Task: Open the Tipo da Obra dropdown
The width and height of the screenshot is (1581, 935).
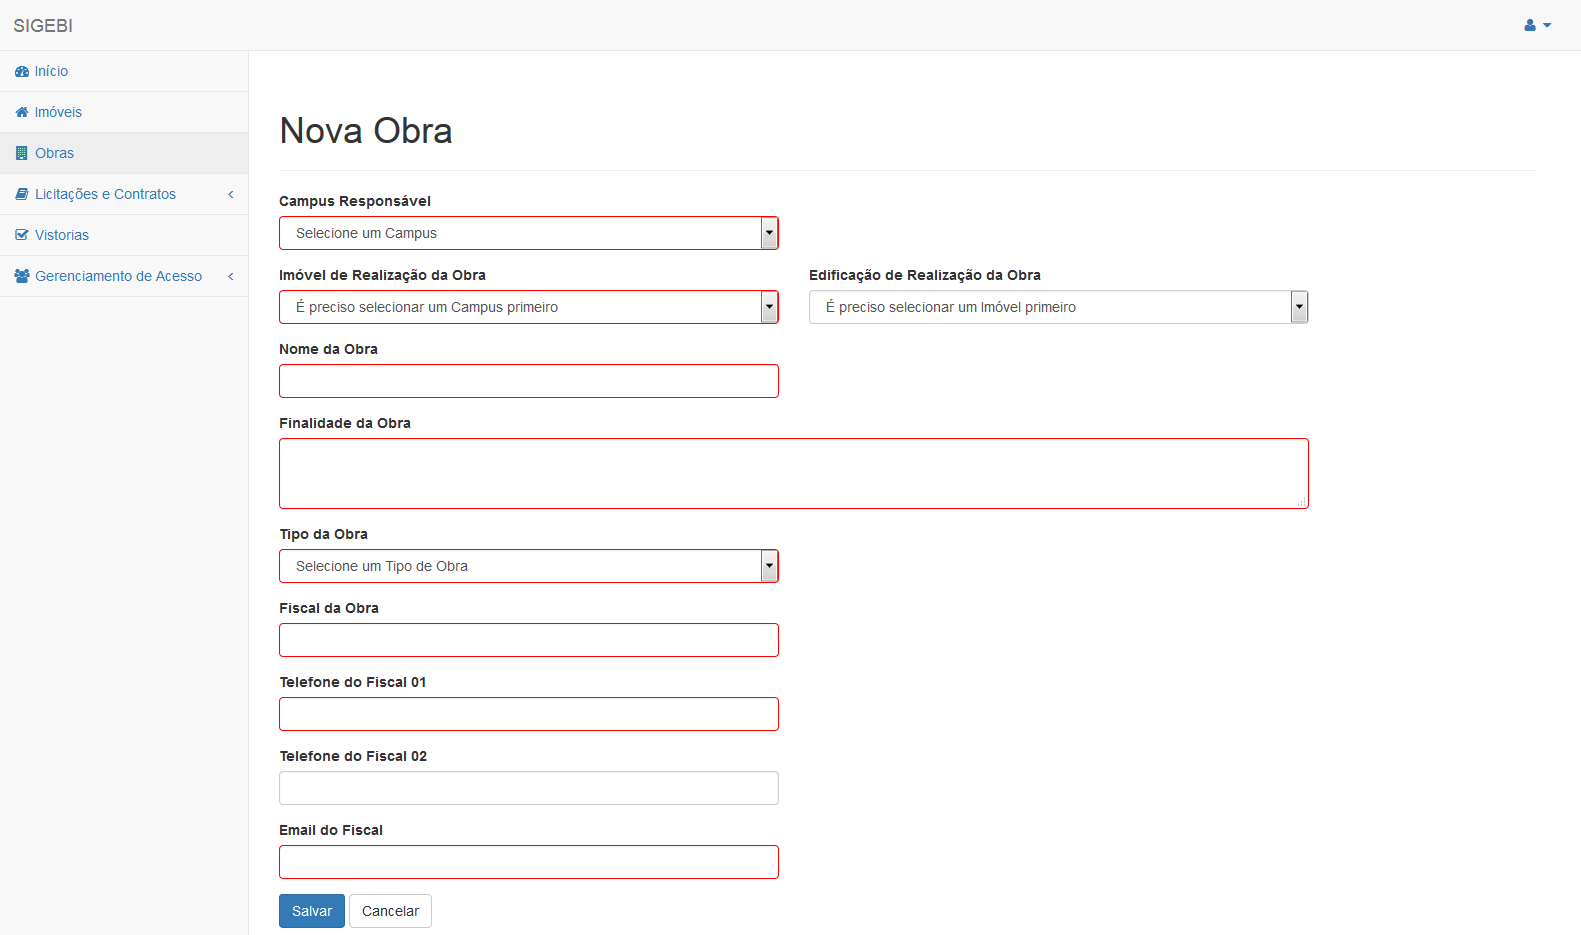Action: pos(529,566)
